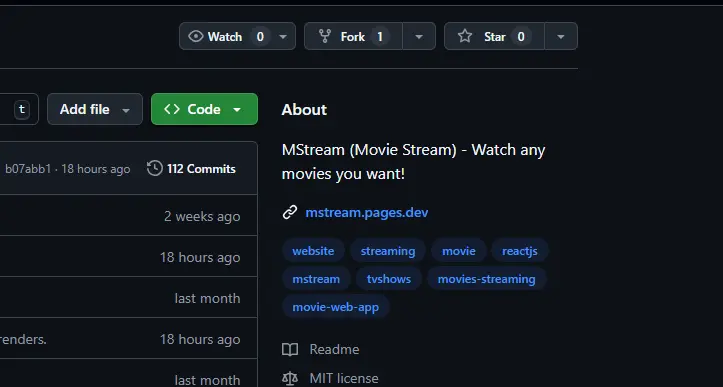Open the MIT license link
The image size is (723, 387).
(344, 378)
